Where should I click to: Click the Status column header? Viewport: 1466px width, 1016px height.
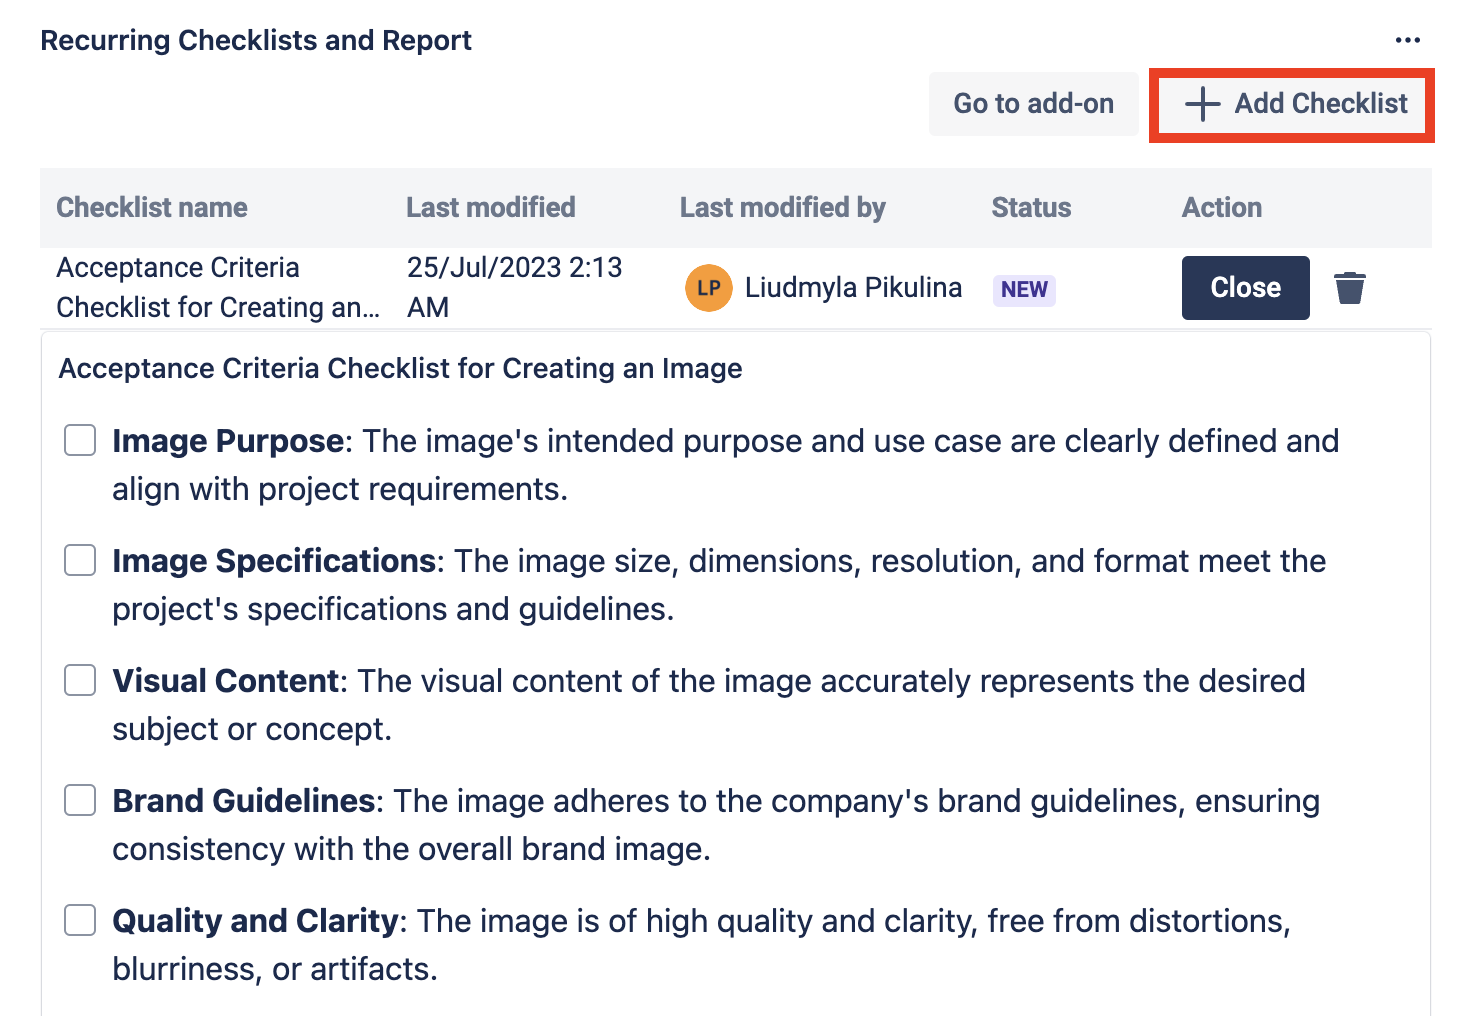pos(1031,207)
